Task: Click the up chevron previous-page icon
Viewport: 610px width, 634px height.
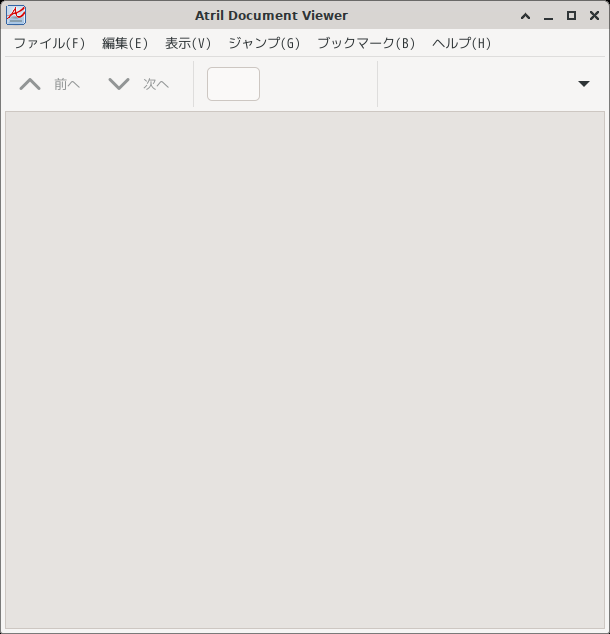Action: click(x=30, y=84)
